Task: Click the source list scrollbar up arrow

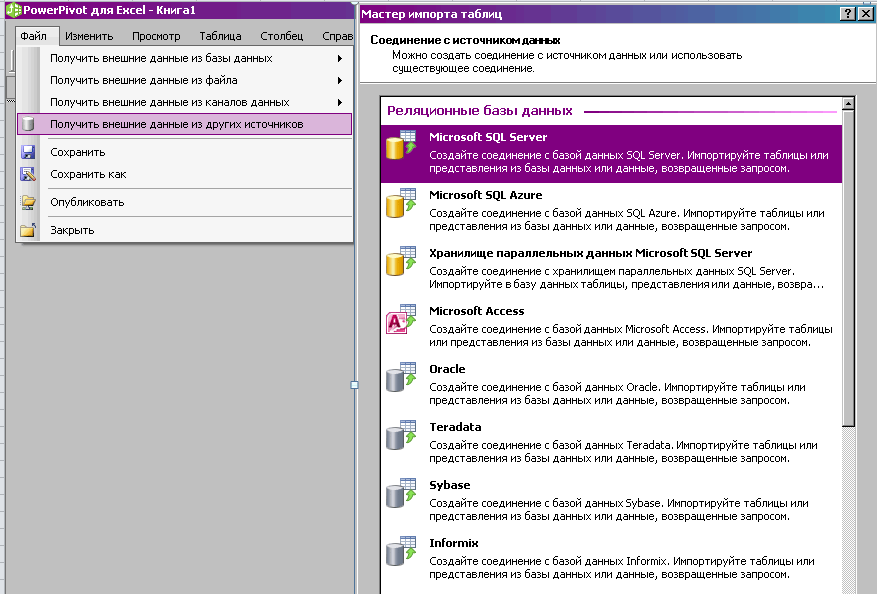Action: click(848, 103)
